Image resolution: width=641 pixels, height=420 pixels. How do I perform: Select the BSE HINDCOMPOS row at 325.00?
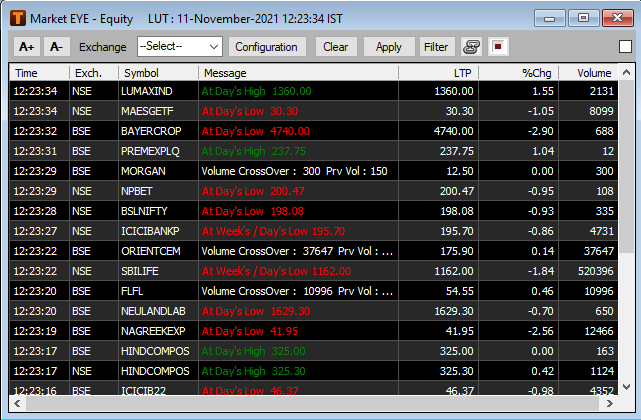[314, 351]
